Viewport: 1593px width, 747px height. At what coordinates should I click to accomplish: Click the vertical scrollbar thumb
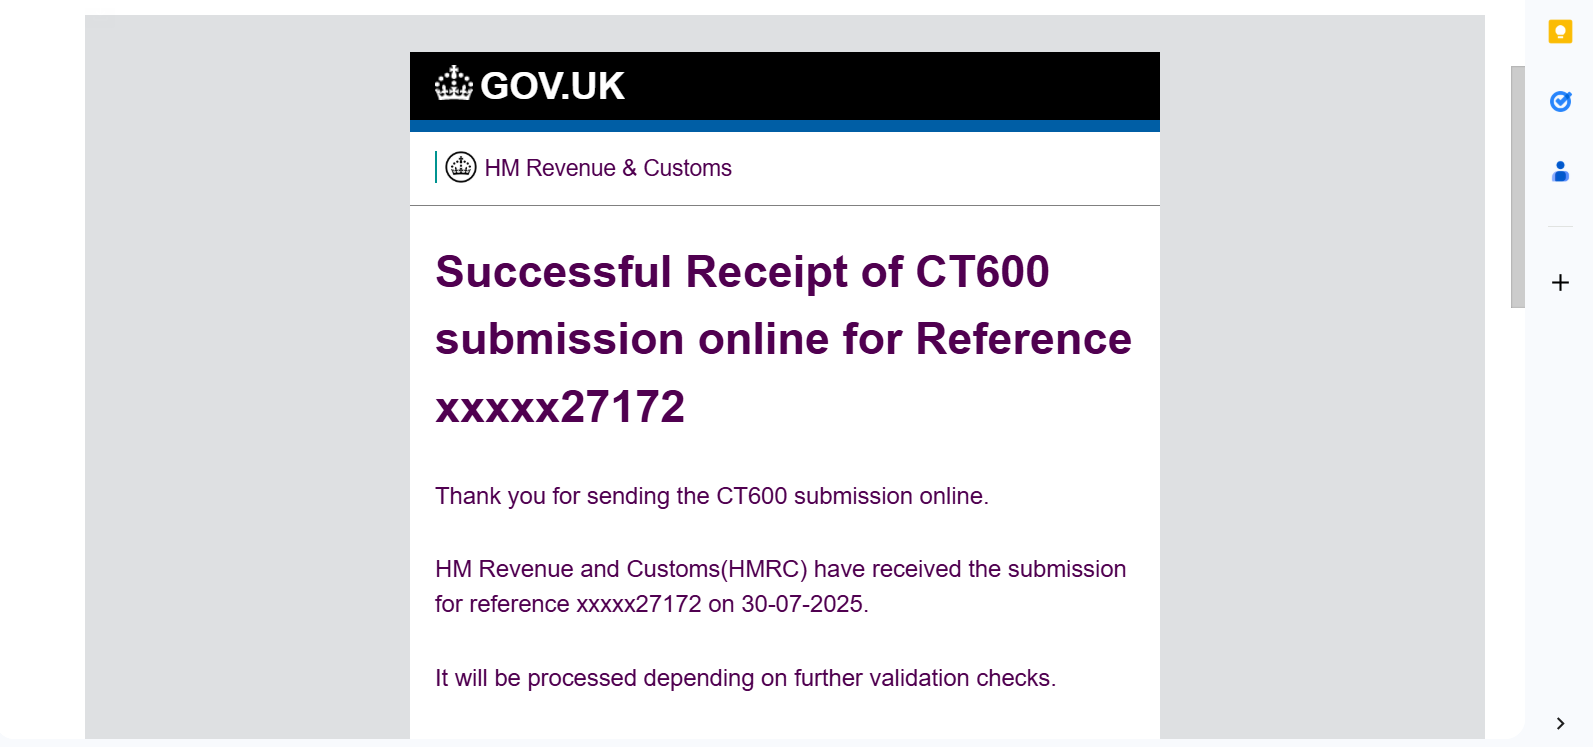coord(1517,186)
